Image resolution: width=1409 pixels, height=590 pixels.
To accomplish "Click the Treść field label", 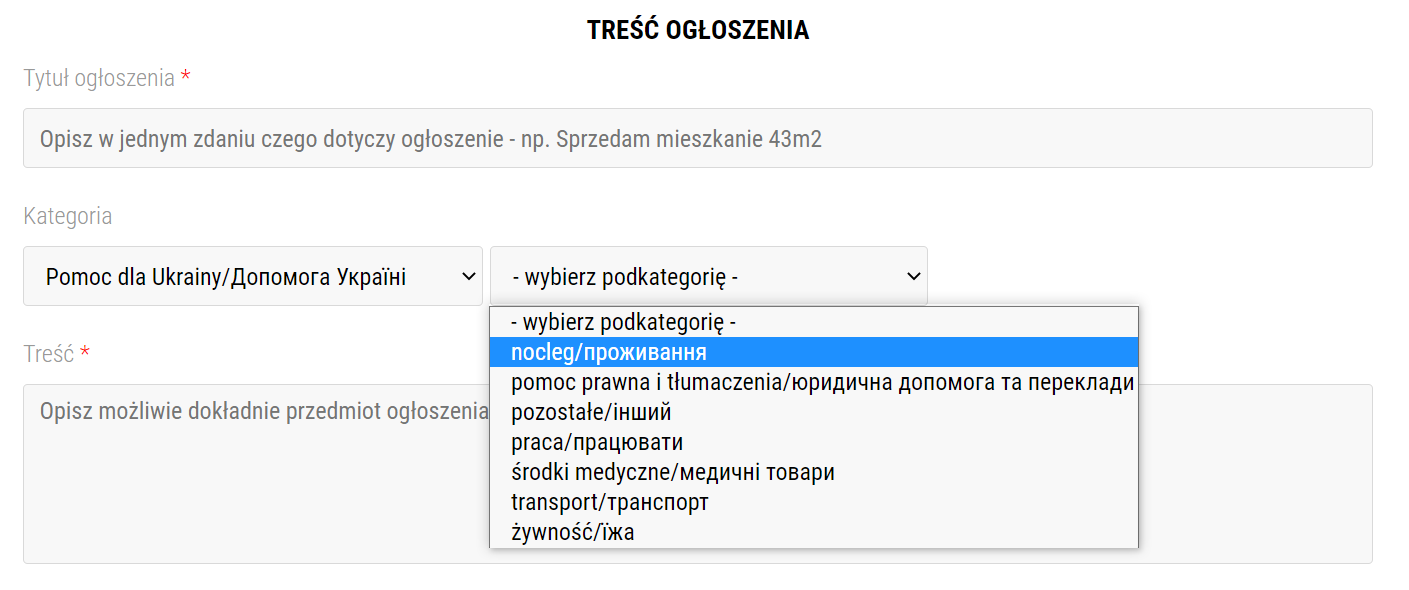I will tap(49, 354).
